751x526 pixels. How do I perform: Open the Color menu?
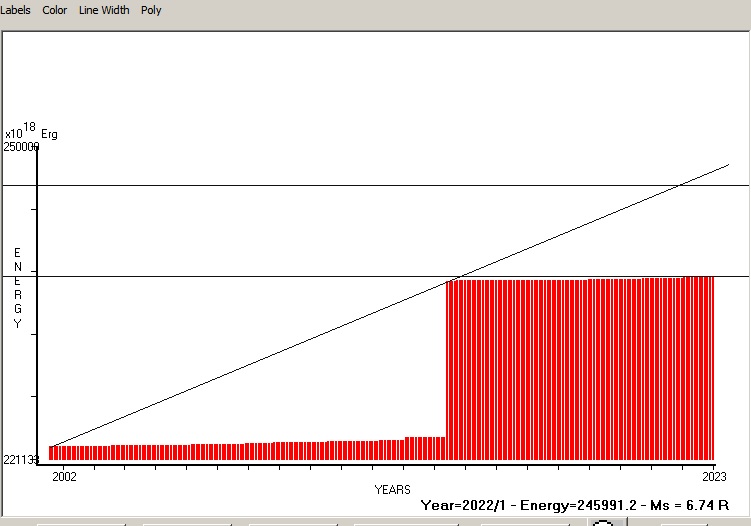(x=55, y=10)
